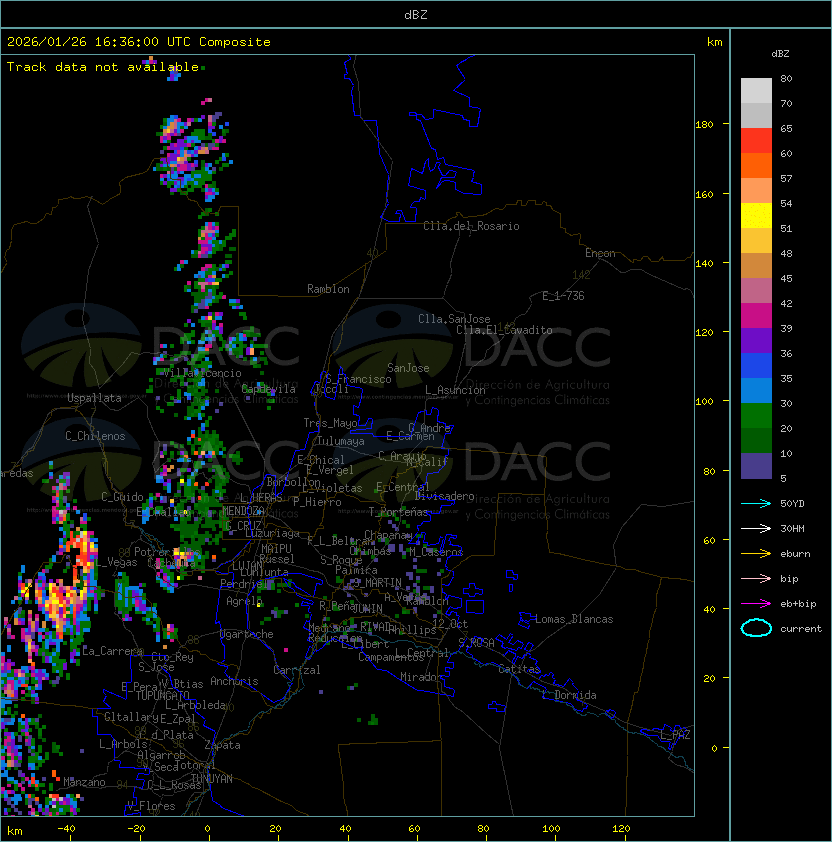Click the 'Tres_Mayo' map label
The height and width of the screenshot is (842, 832).
pyautogui.click(x=330, y=423)
